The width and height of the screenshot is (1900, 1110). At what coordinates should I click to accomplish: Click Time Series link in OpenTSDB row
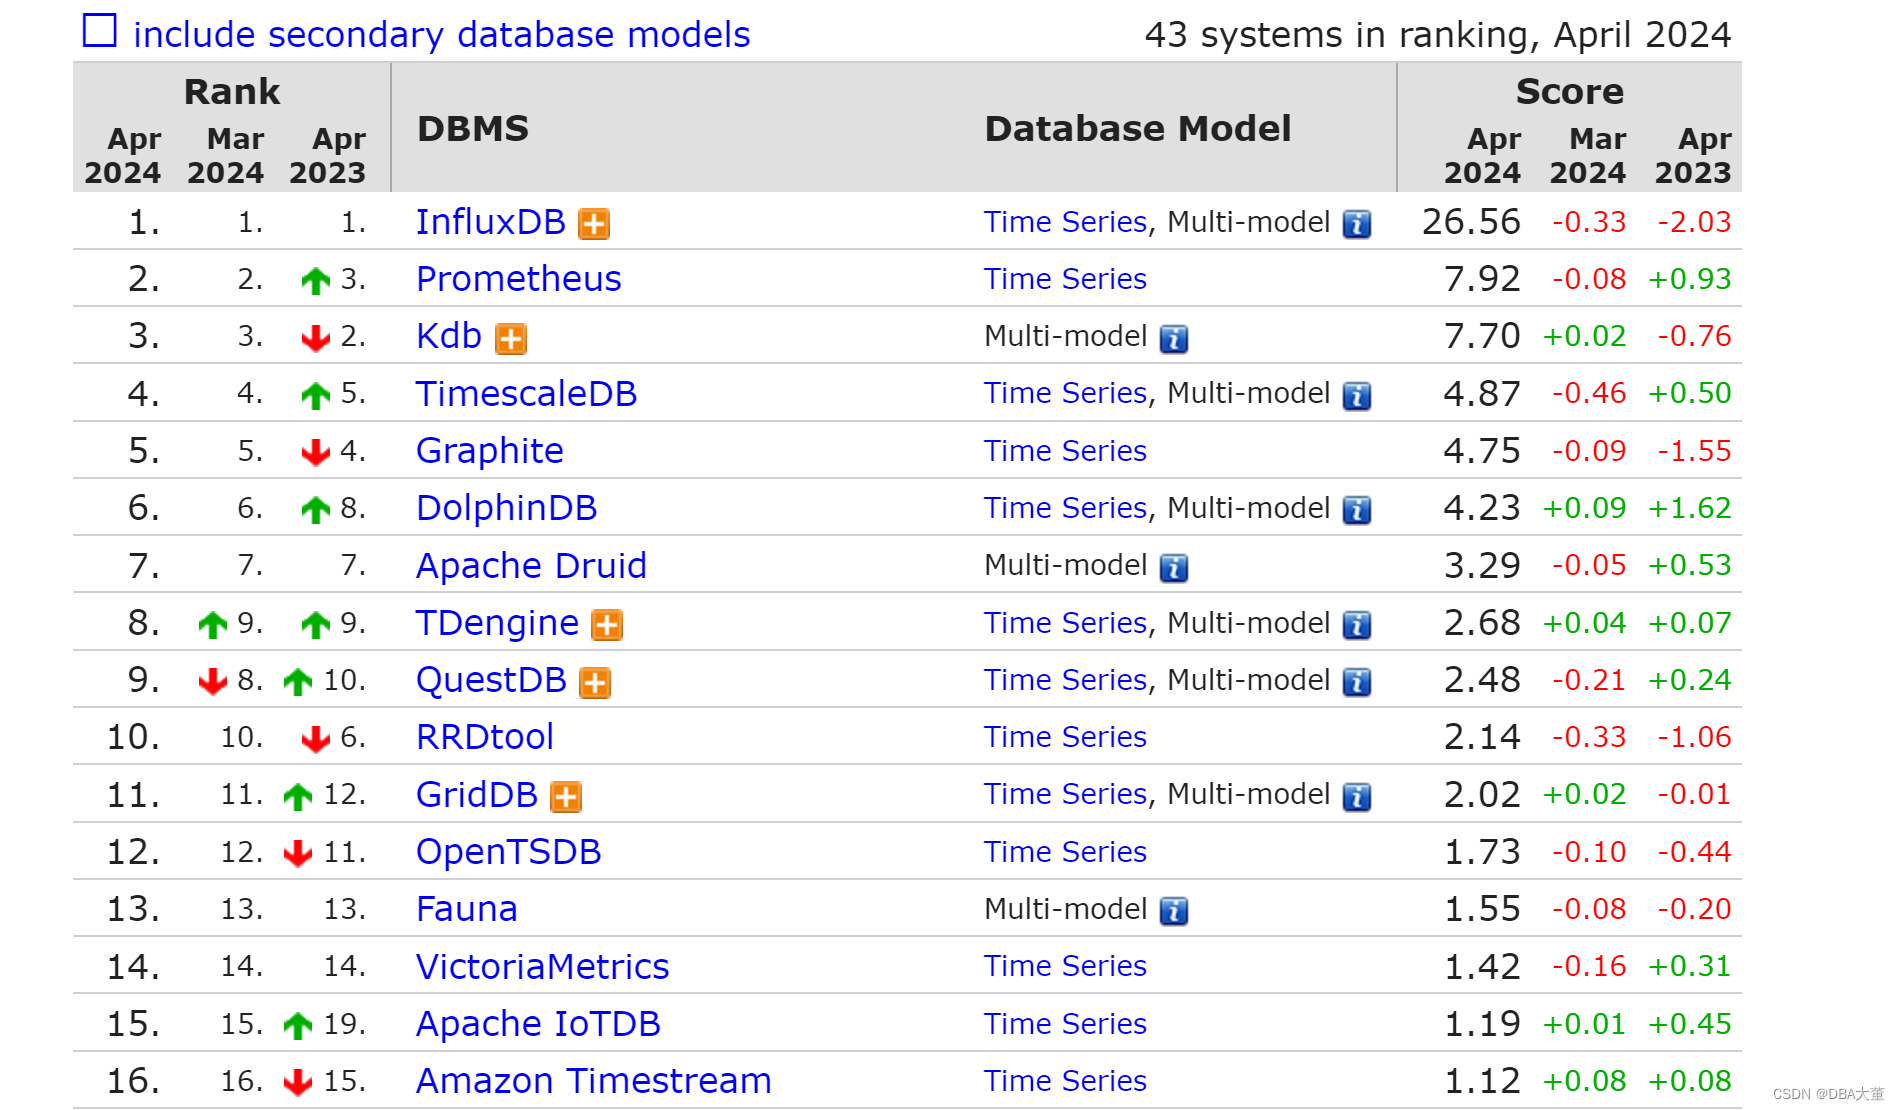(1065, 852)
